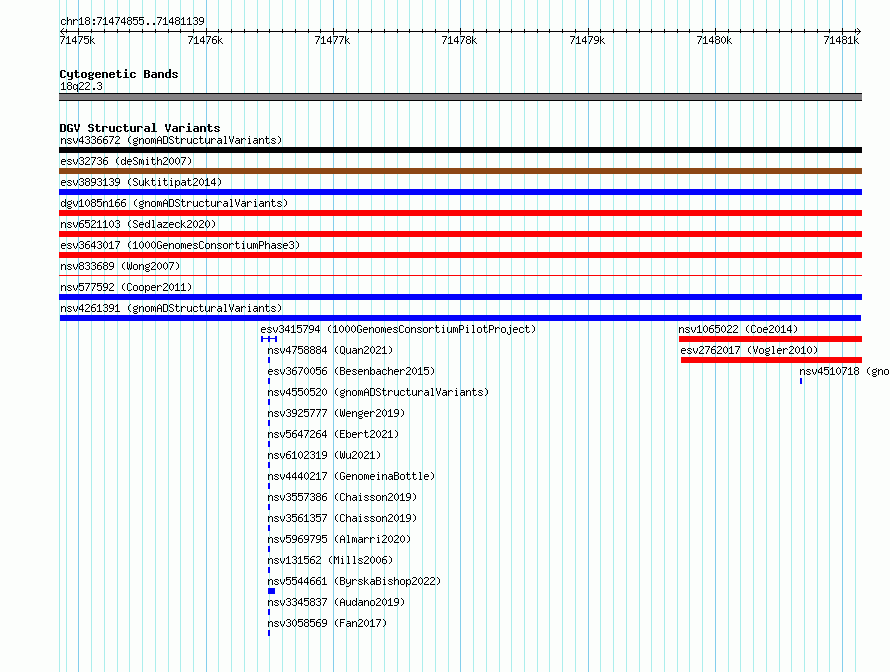Screen dimensions: 890x672
Task: Open esv3893139 (Suktitipat2014) label
Action: point(141,182)
